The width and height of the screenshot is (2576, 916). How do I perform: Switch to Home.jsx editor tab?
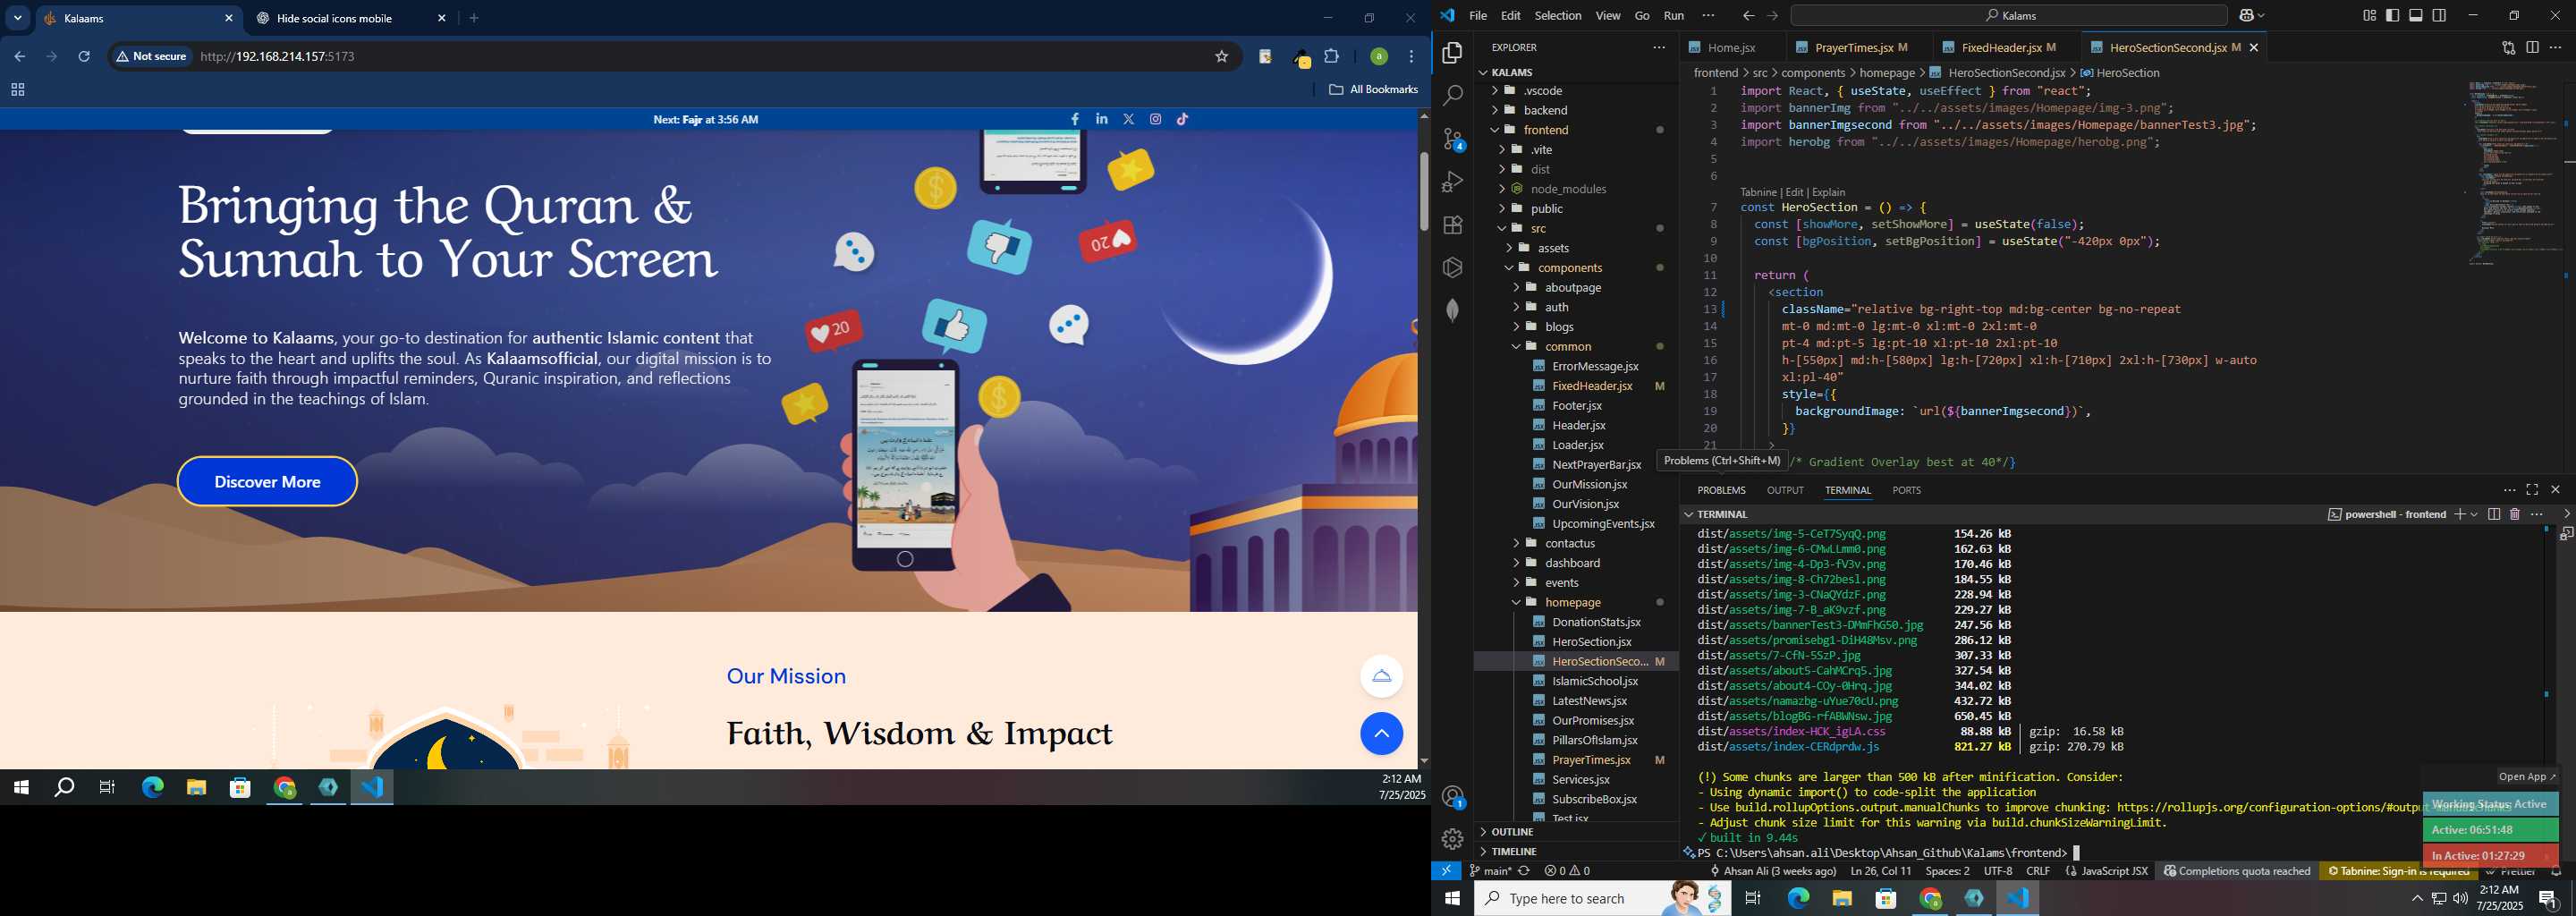tap(1732, 47)
